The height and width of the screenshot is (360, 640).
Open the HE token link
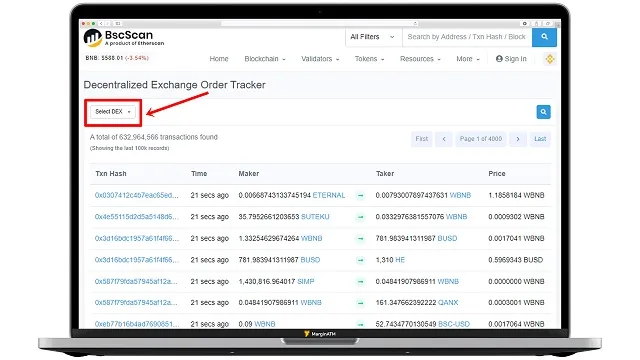pos(400,260)
